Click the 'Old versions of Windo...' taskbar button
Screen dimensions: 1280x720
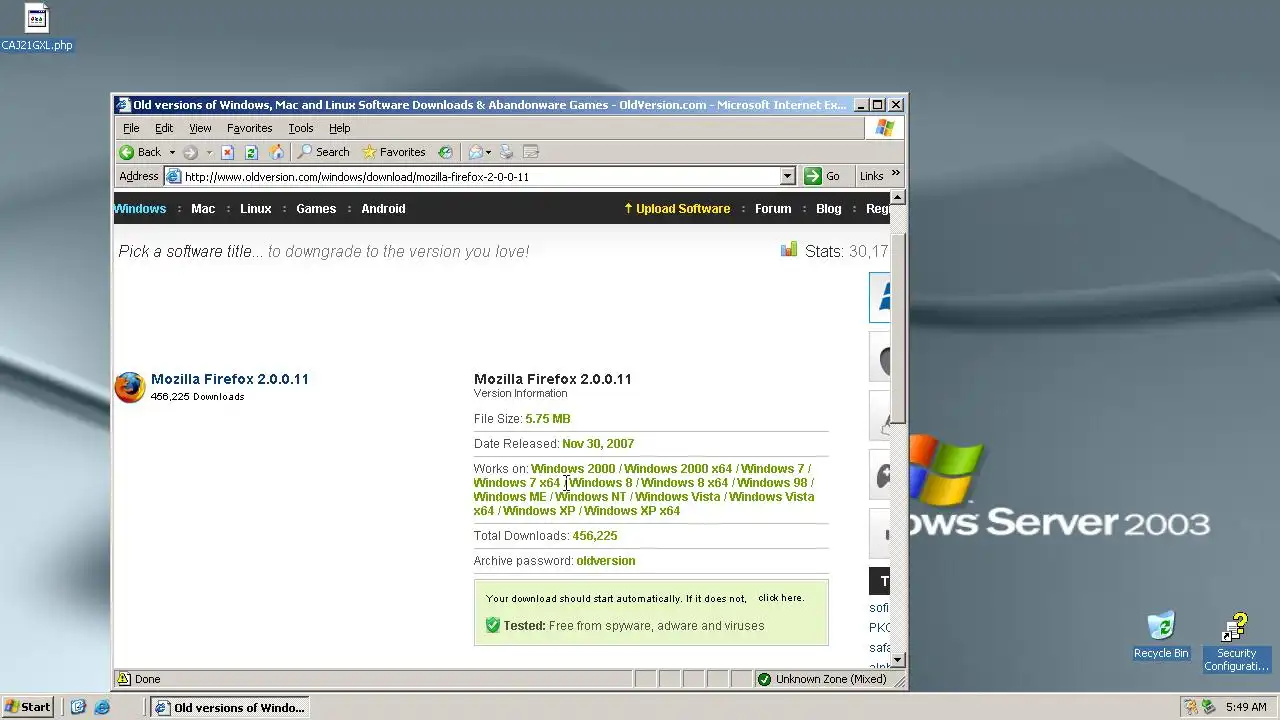click(x=230, y=707)
